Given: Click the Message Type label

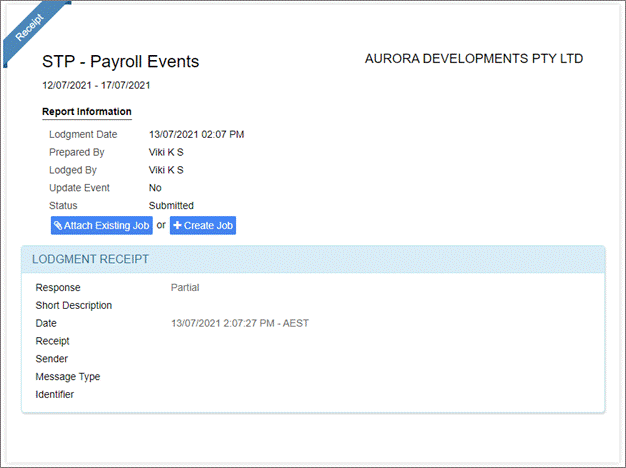Looking at the screenshot, I should click(68, 377).
